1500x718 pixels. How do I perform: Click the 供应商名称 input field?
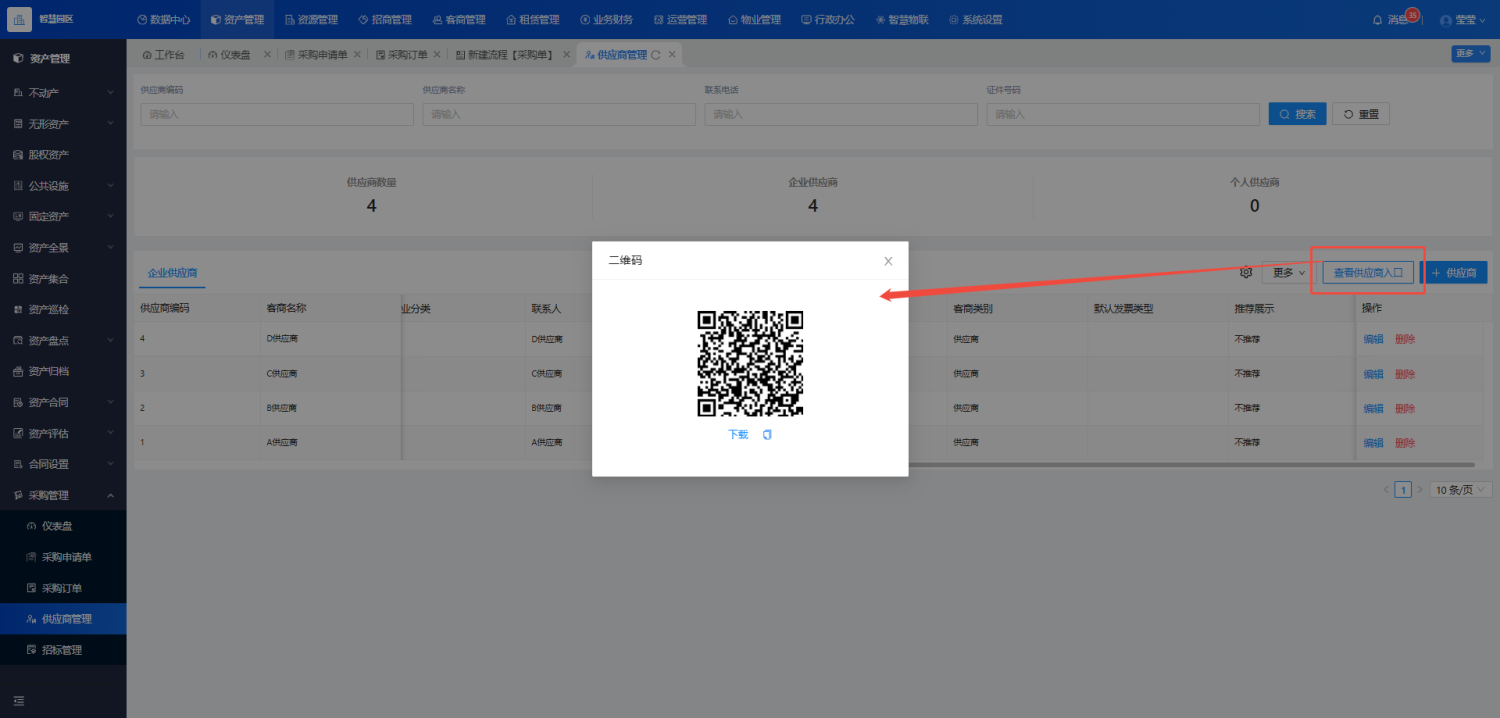[x=559, y=114]
